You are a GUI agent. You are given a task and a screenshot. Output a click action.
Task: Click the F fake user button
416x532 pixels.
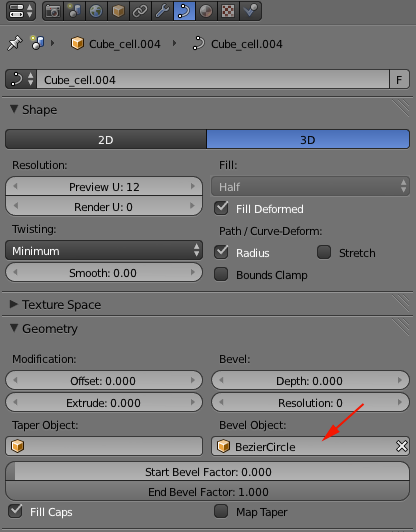(x=399, y=80)
